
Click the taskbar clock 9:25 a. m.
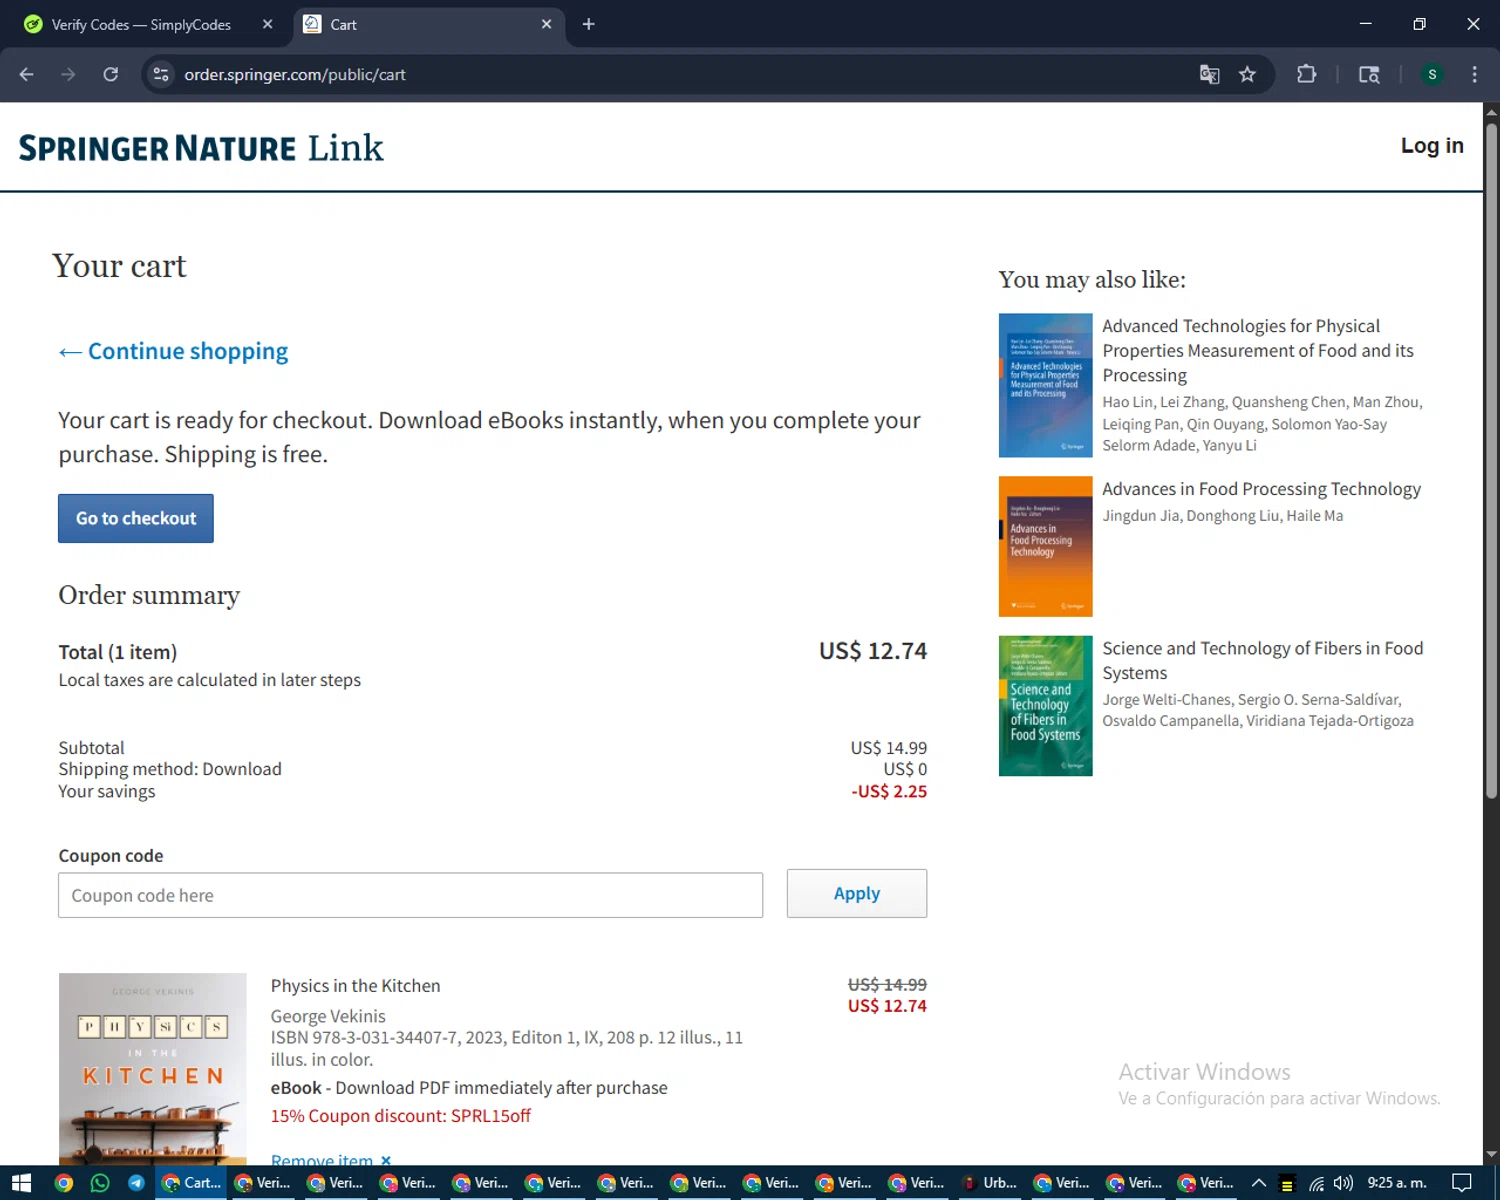pos(1397,1183)
